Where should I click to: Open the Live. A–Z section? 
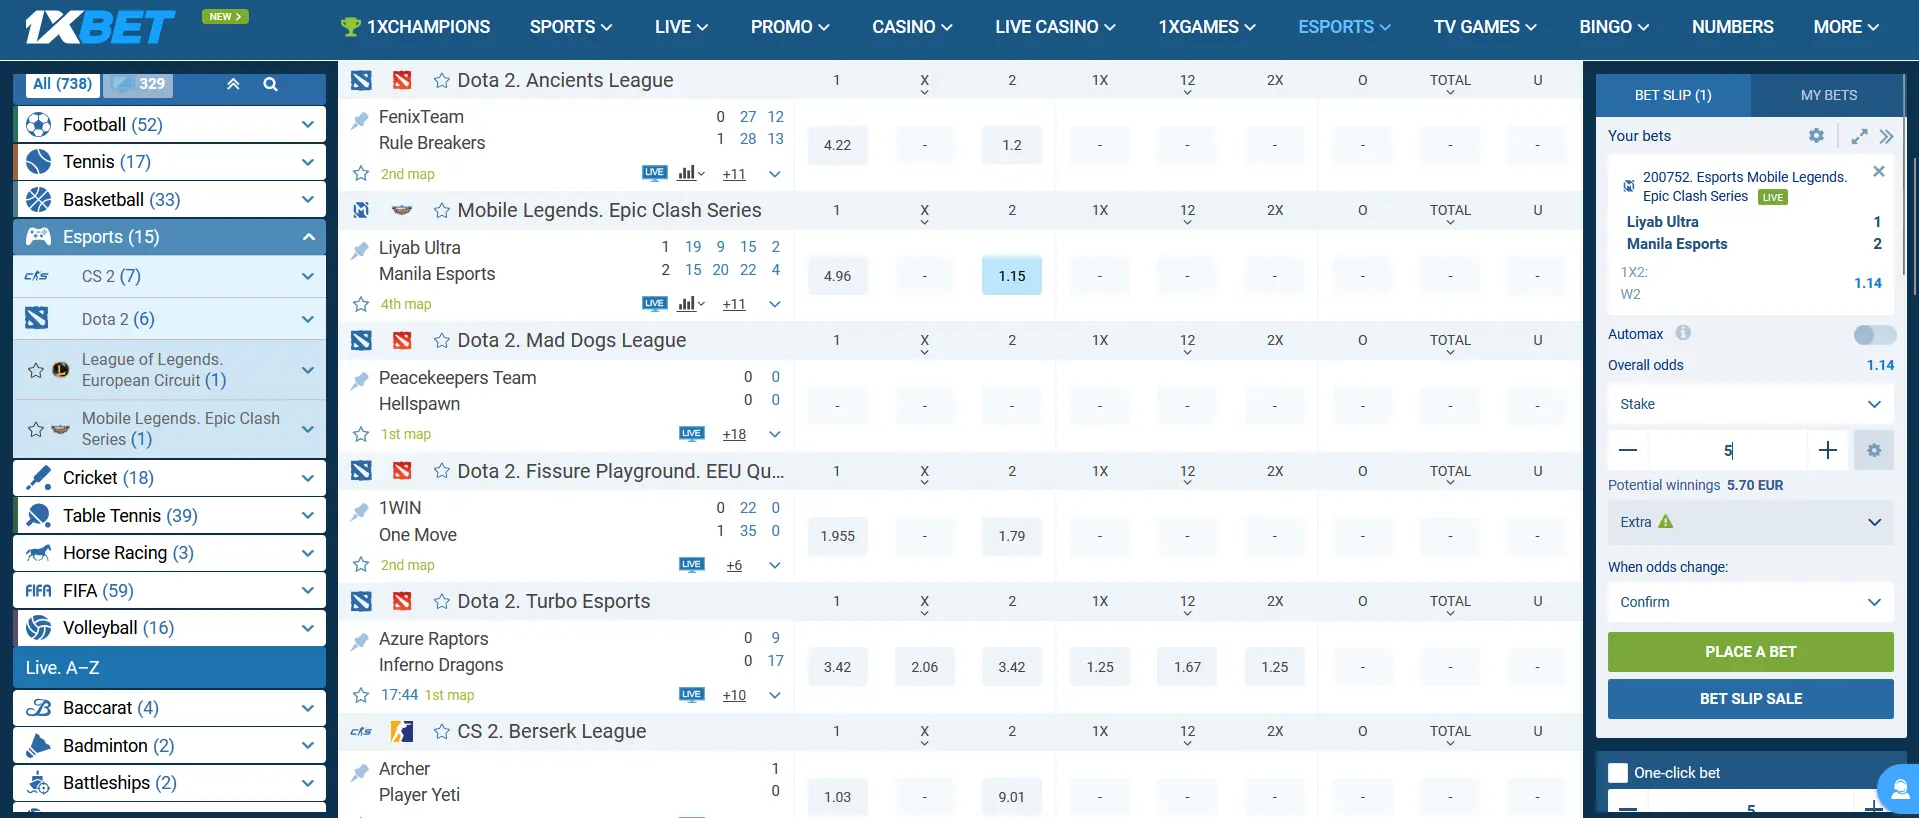tap(170, 667)
